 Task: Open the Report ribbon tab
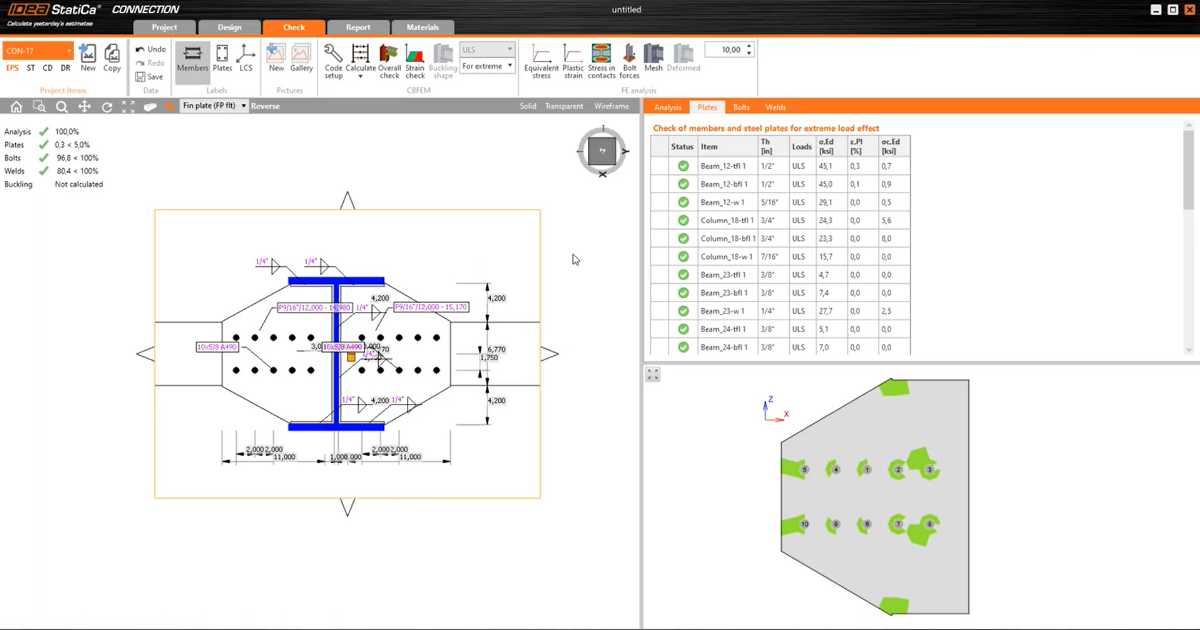pyautogui.click(x=358, y=27)
